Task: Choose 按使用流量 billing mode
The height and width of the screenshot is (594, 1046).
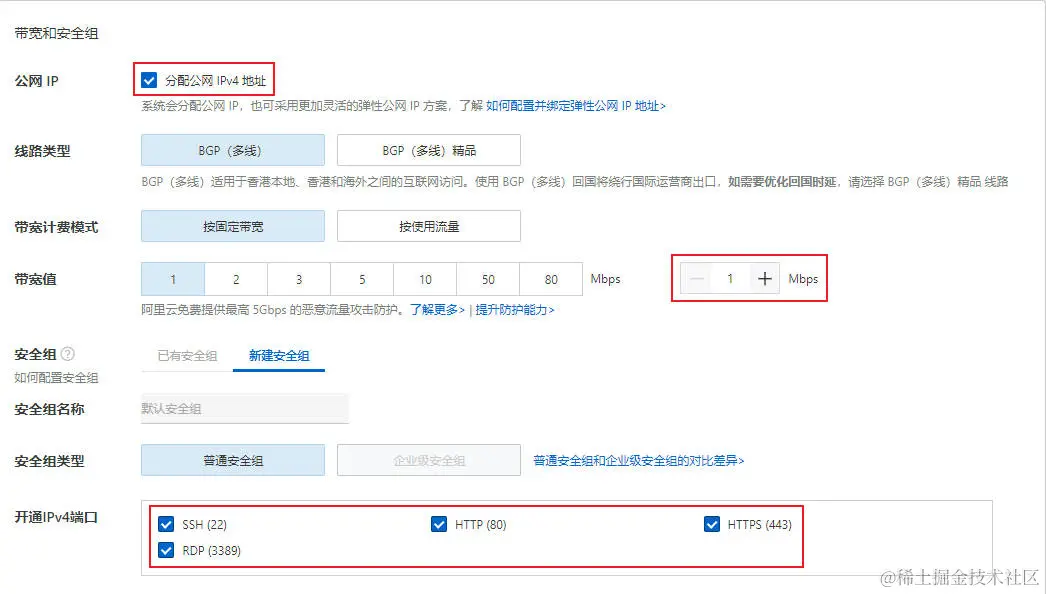Action: pos(429,225)
